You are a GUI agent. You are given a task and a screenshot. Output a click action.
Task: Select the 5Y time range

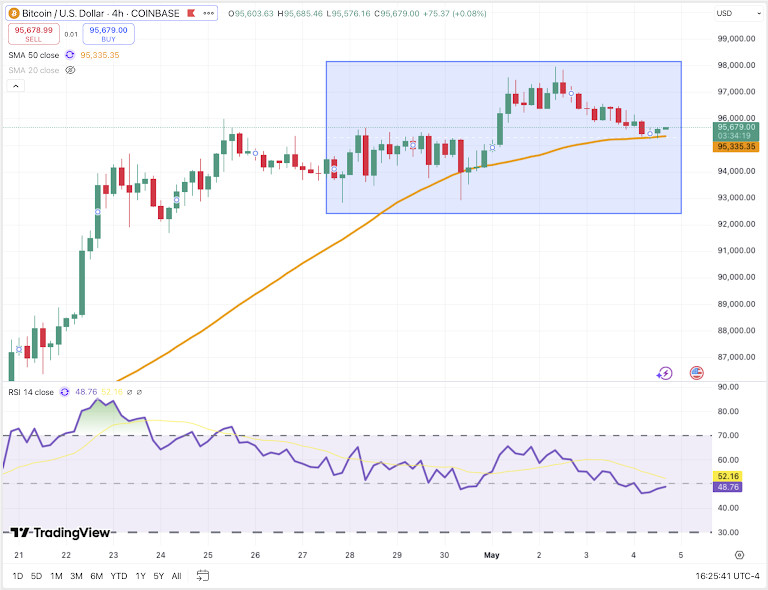(159, 576)
